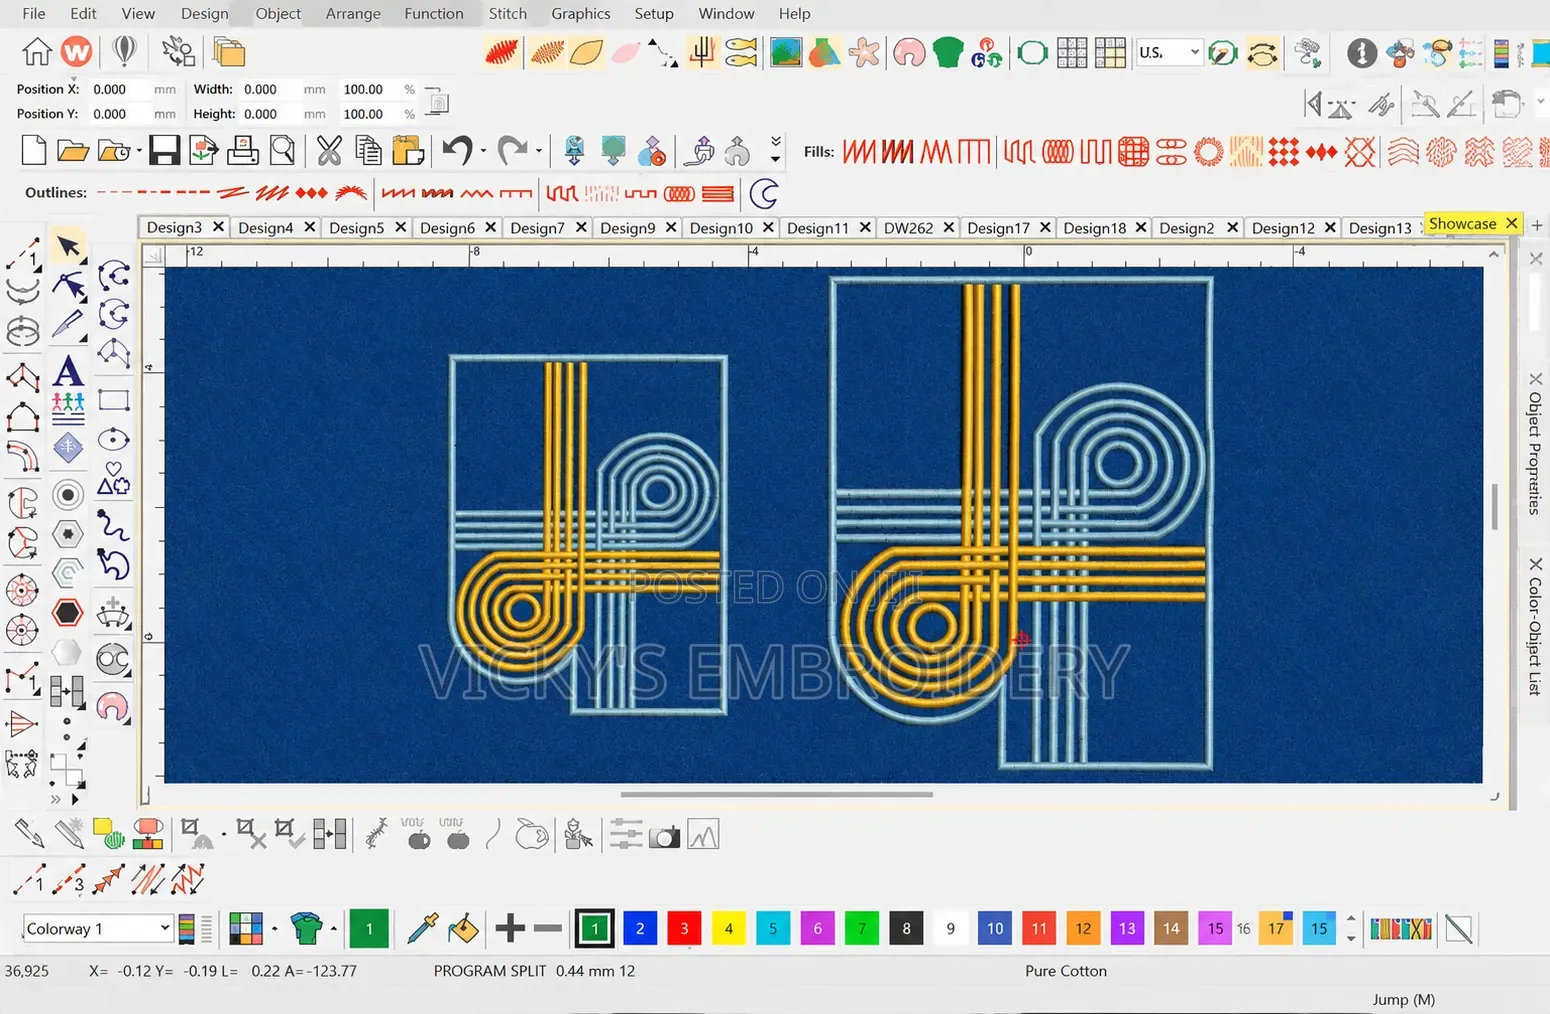
Task: Select the arrow Select Object tool
Action: tap(68, 246)
